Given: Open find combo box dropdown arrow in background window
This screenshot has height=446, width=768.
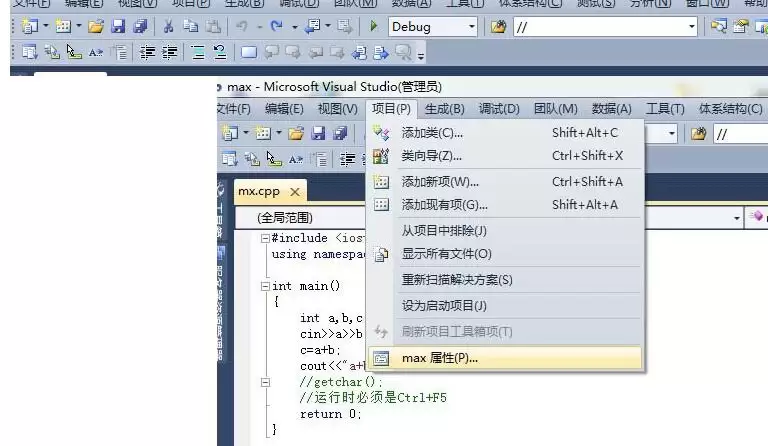Looking at the screenshot, I should tap(692, 26).
